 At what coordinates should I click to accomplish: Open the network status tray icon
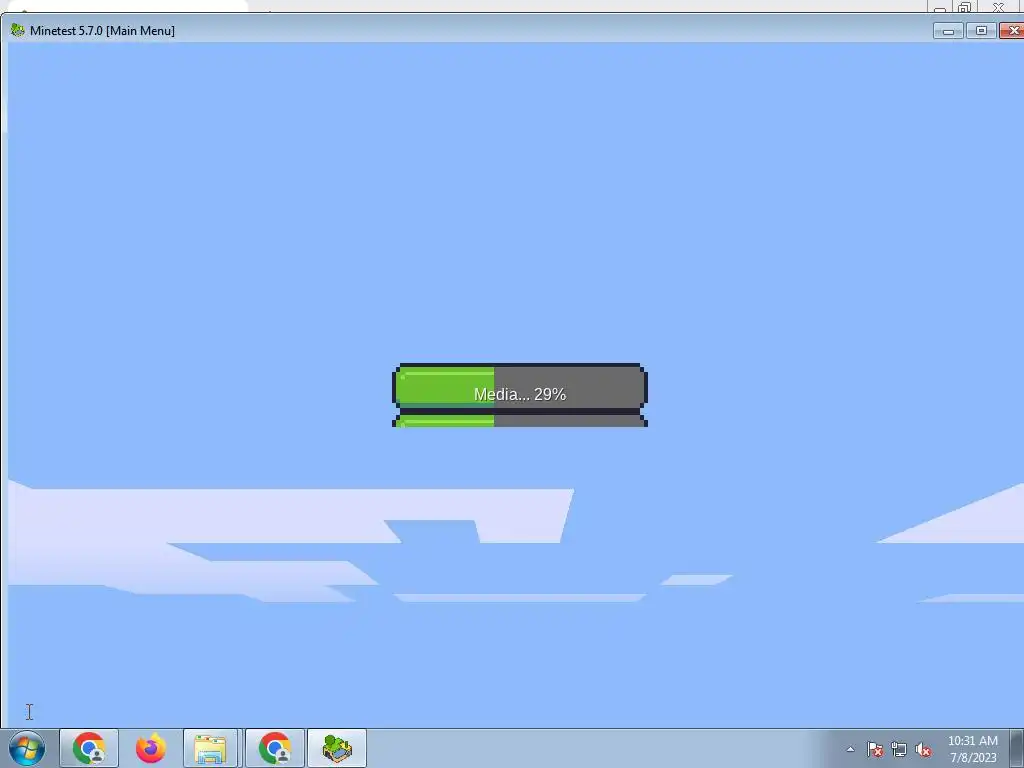pos(899,749)
